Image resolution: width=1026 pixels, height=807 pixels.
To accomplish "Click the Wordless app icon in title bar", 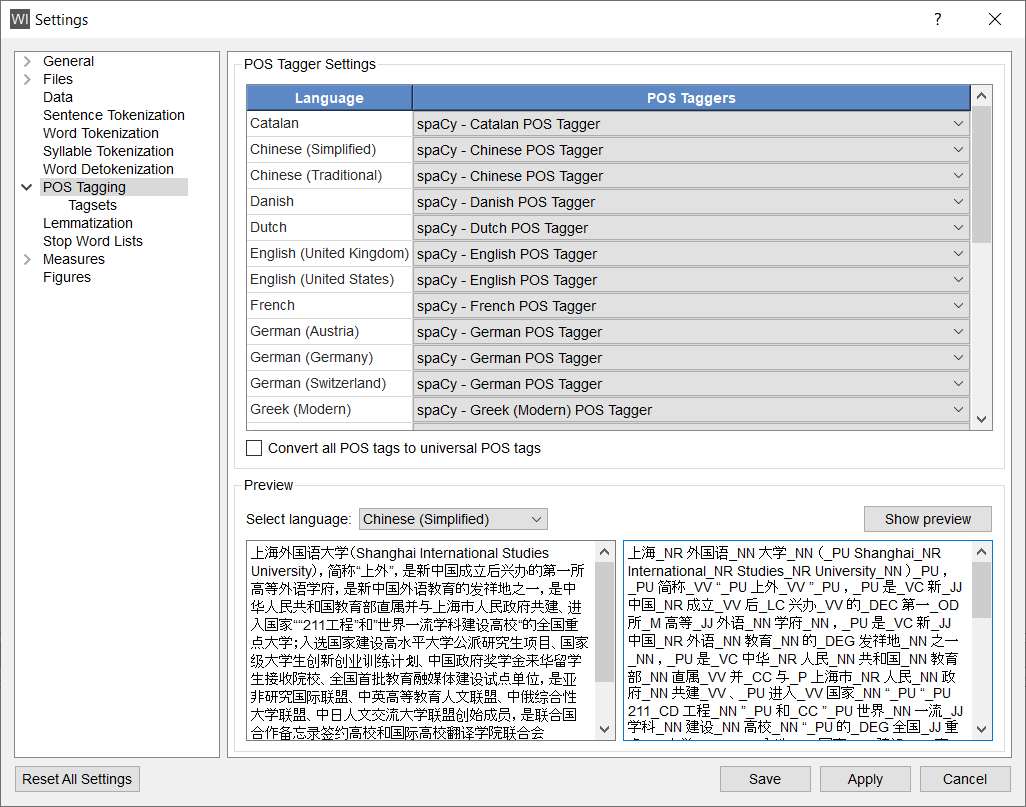I will (20, 19).
